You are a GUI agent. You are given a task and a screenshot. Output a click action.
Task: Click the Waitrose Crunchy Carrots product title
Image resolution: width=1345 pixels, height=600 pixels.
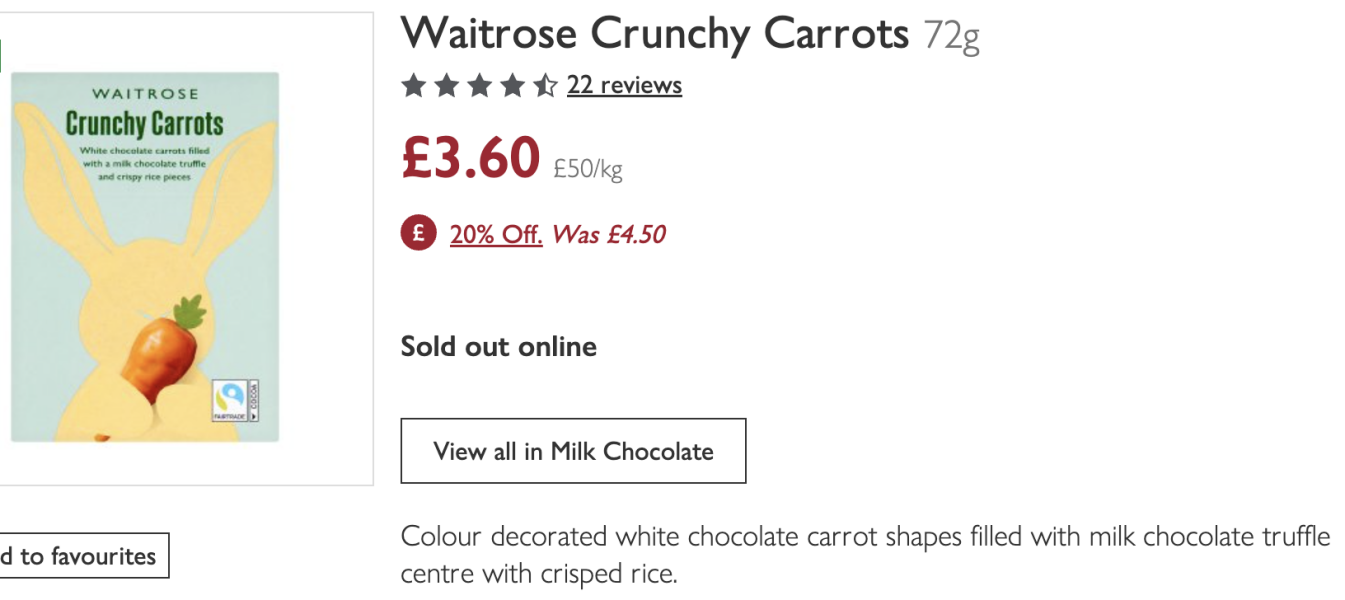(x=654, y=34)
